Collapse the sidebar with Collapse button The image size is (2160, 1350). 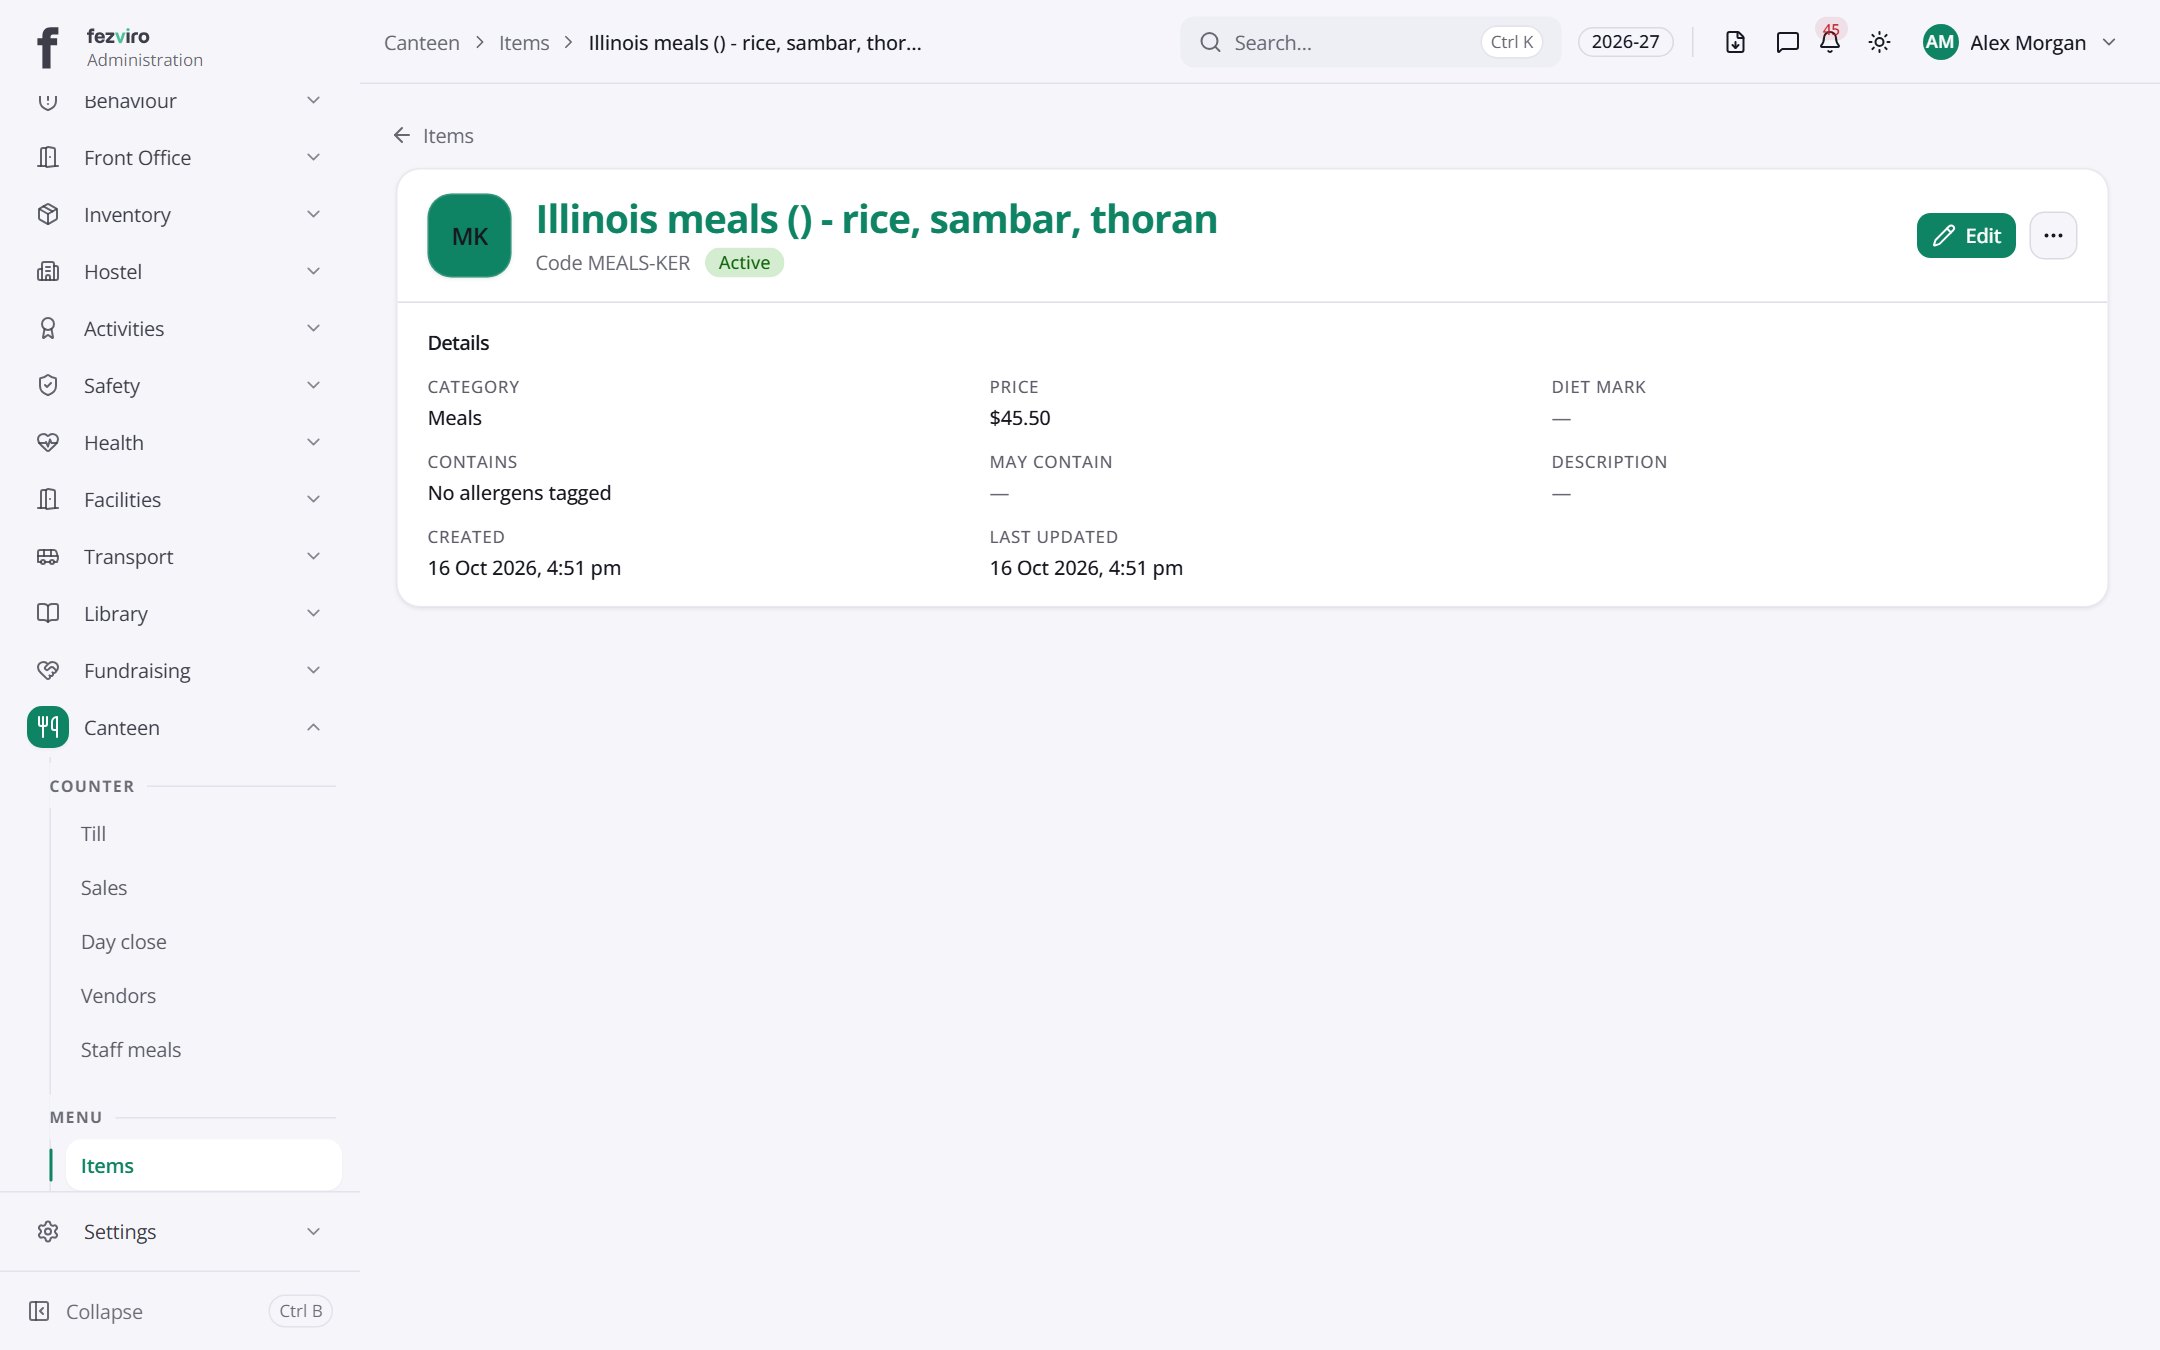tap(180, 1311)
